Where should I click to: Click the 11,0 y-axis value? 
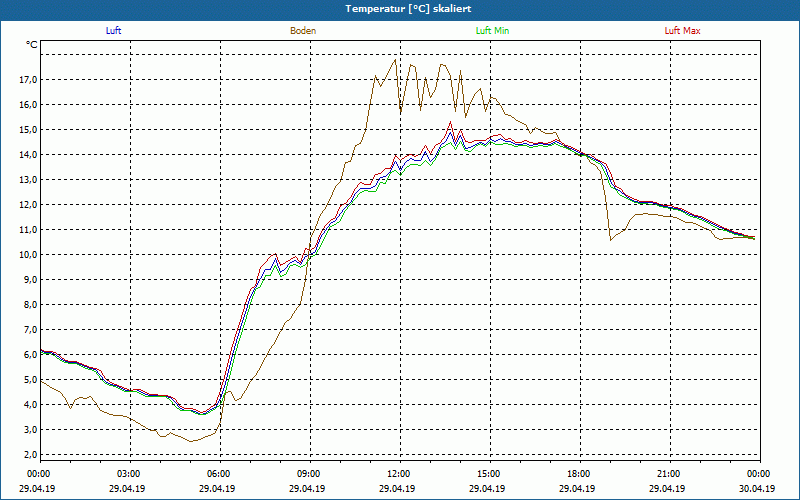(29, 230)
